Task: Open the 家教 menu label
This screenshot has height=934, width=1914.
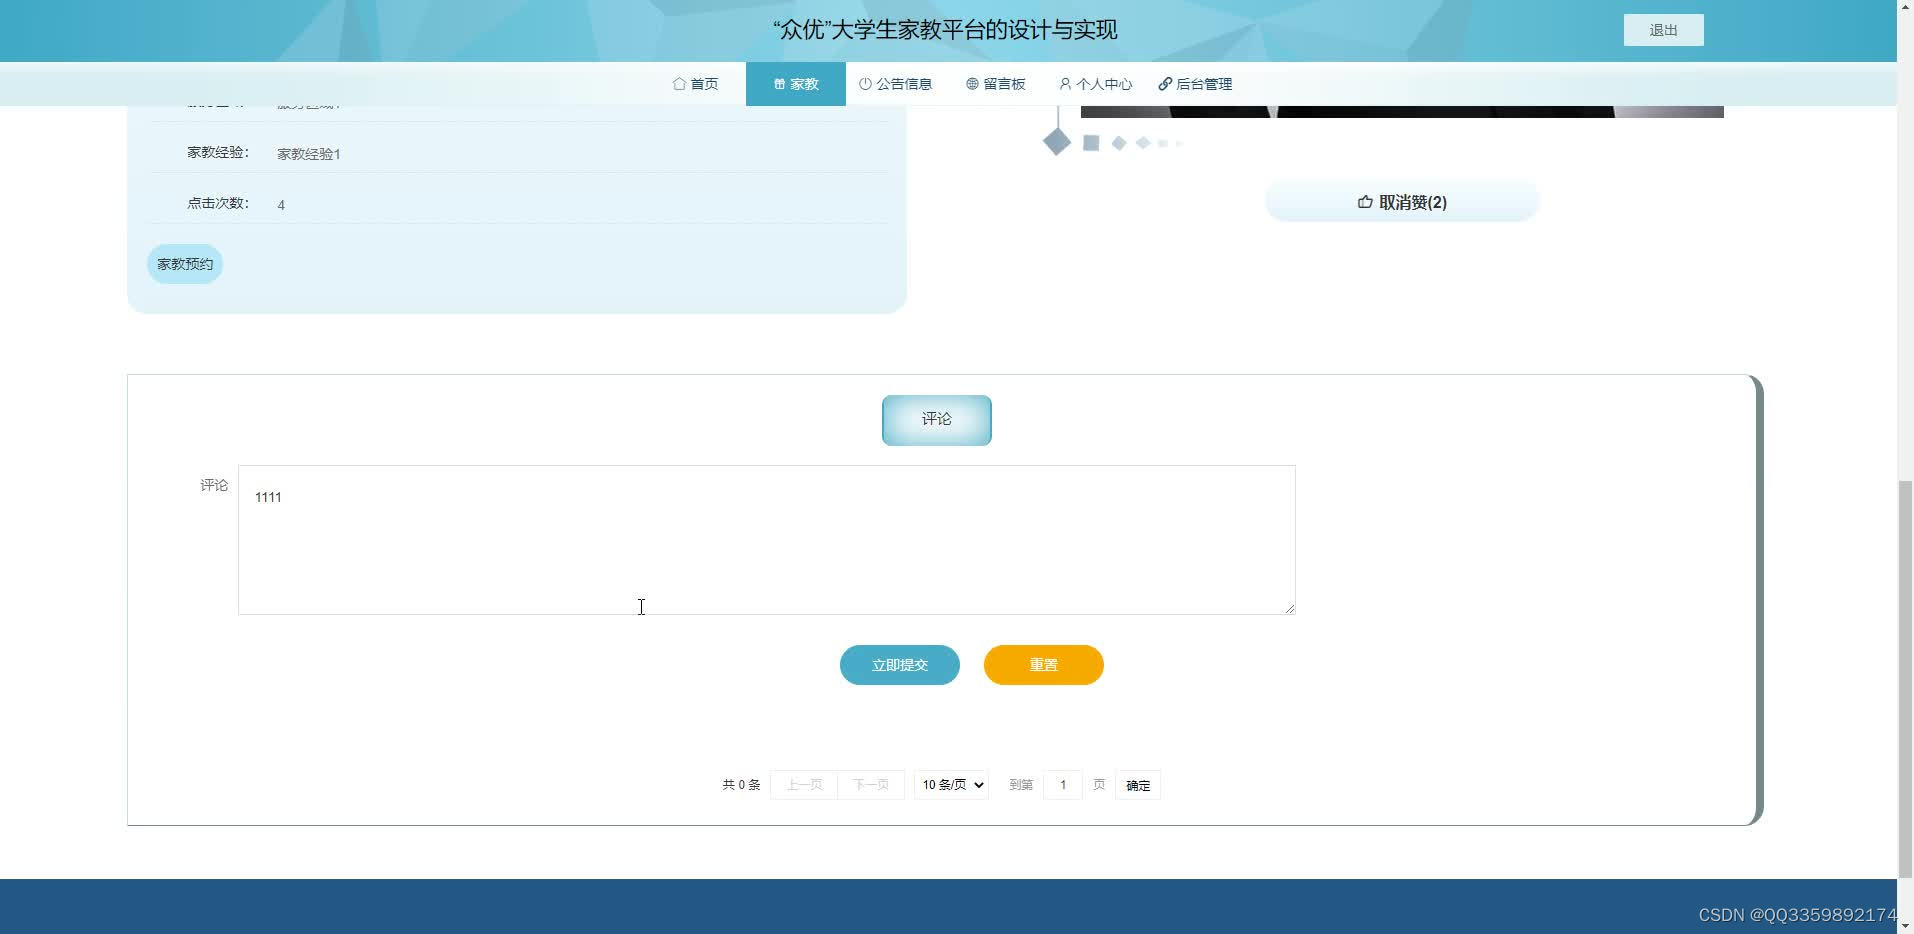Action: 804,84
